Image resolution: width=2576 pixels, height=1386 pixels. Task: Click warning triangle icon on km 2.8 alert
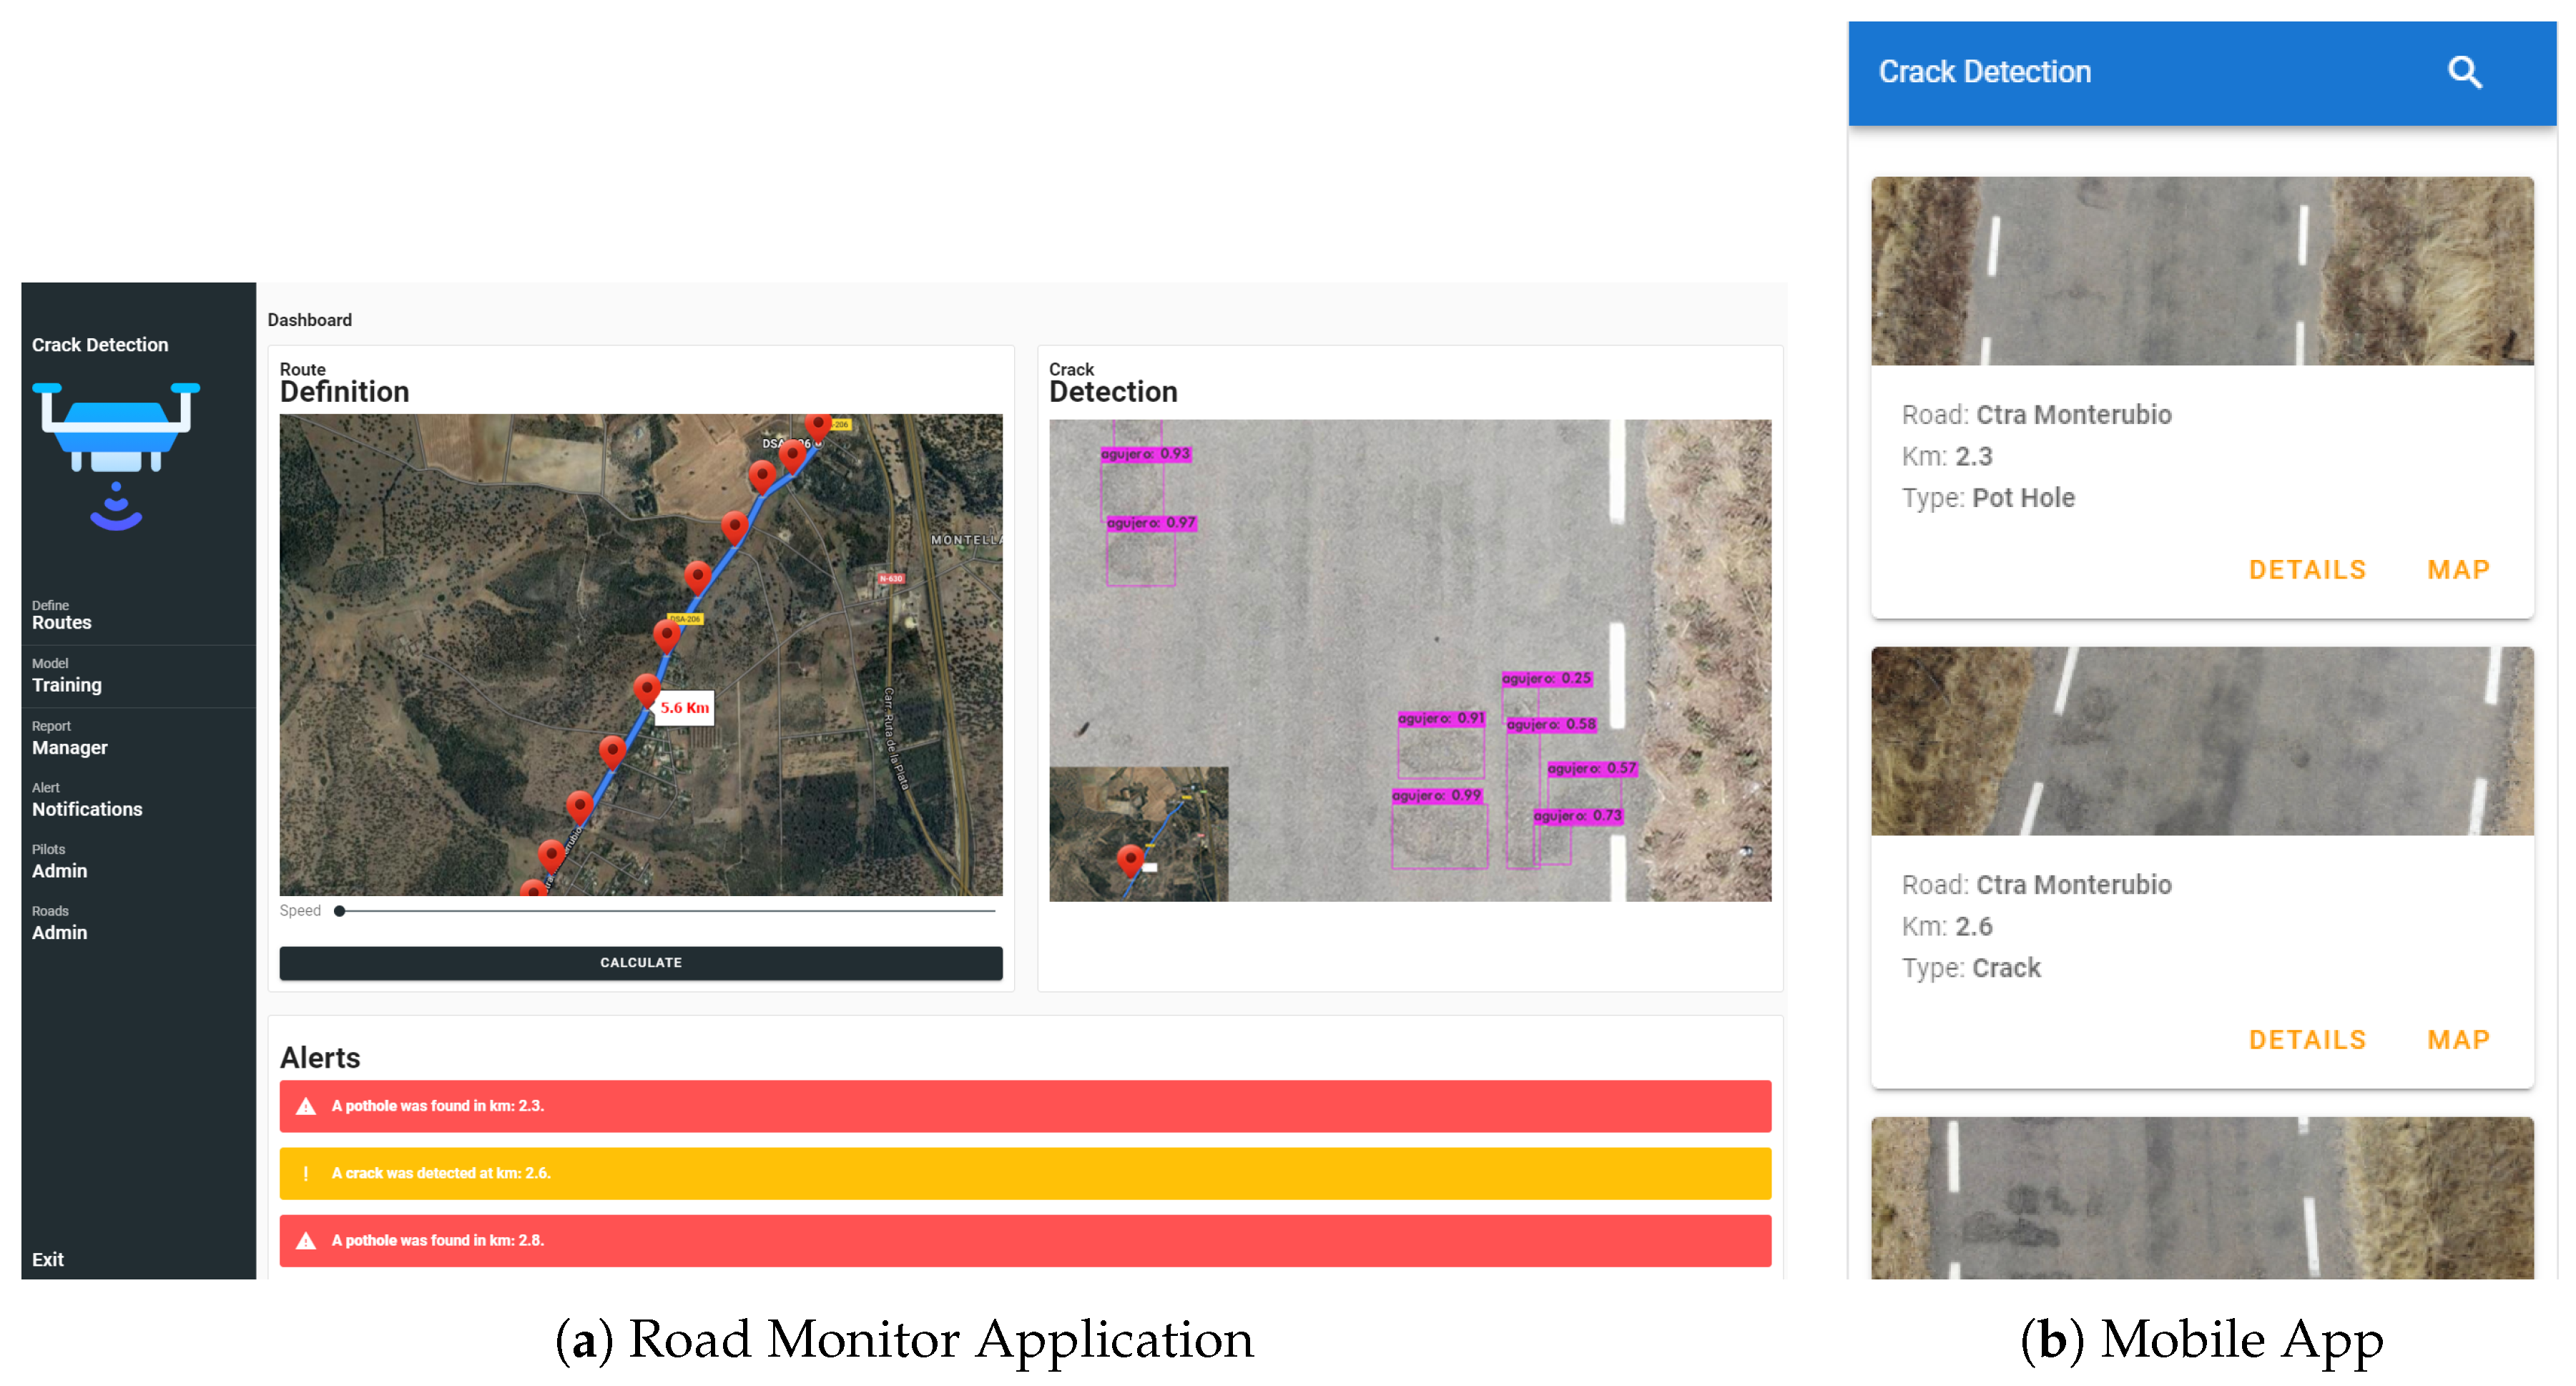click(x=306, y=1240)
